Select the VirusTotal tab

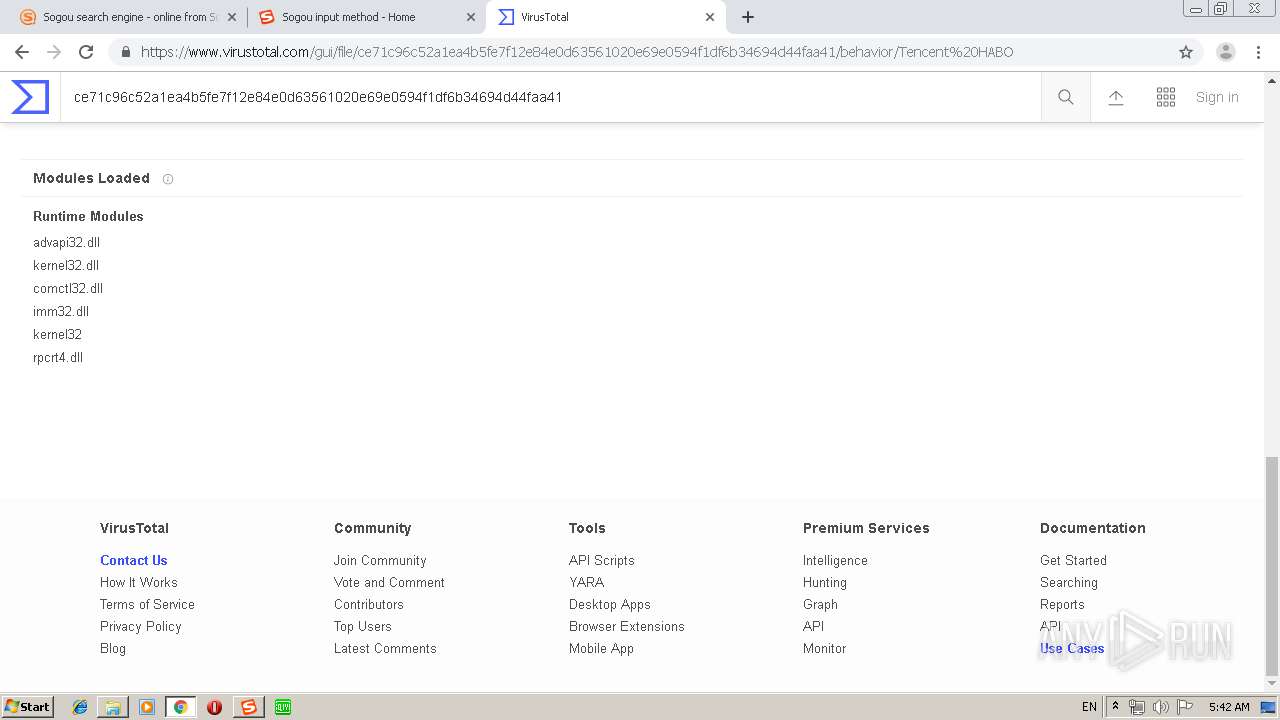[x=605, y=17]
